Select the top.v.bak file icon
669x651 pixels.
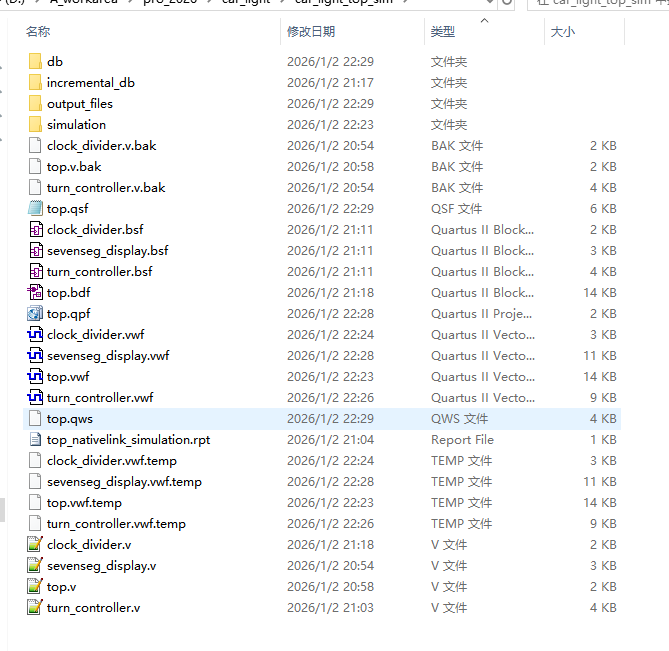coord(35,166)
